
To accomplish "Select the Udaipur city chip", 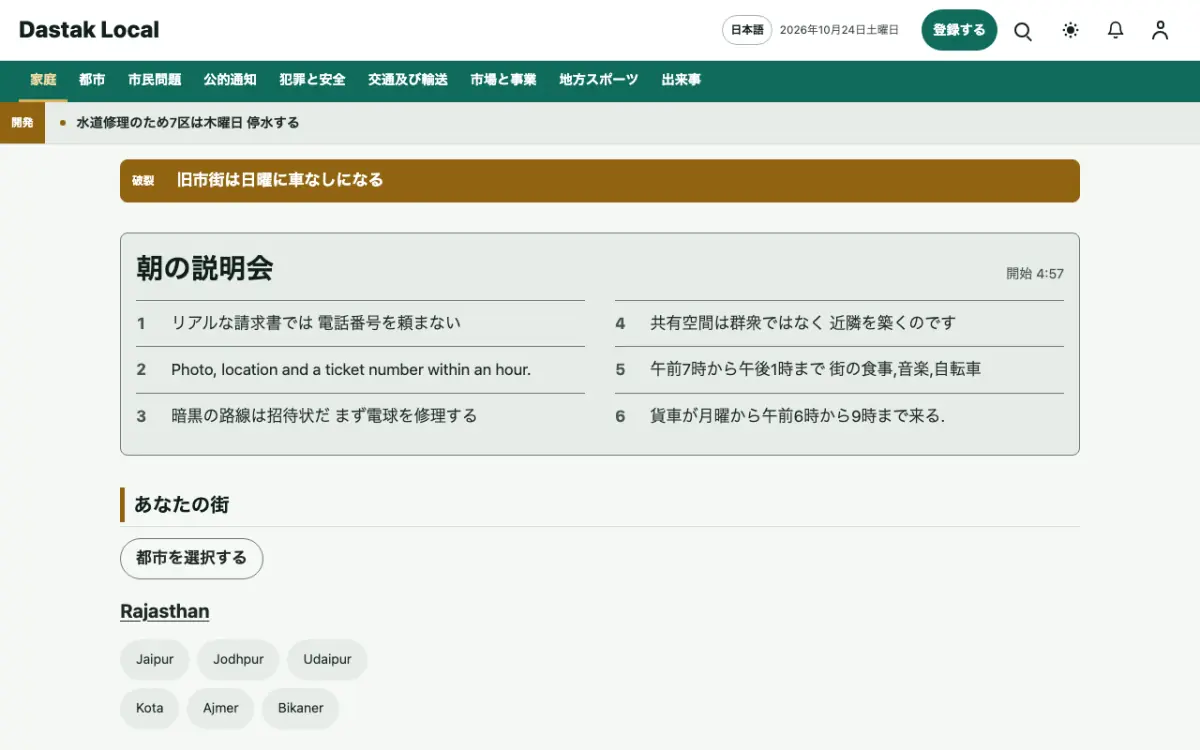I will (327, 660).
